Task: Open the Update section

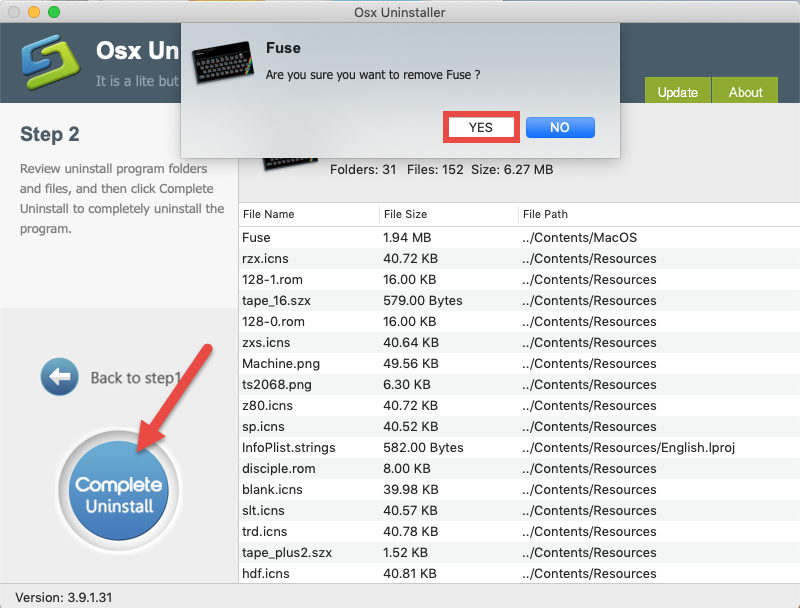Action: pyautogui.click(x=678, y=91)
